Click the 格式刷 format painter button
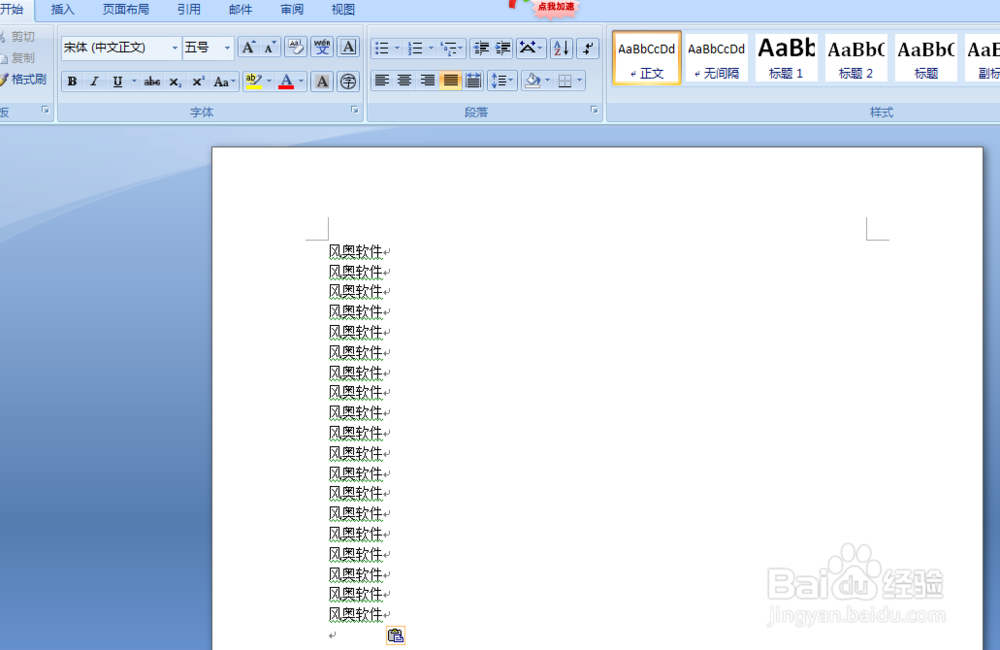The height and width of the screenshot is (650, 1000). [24, 79]
